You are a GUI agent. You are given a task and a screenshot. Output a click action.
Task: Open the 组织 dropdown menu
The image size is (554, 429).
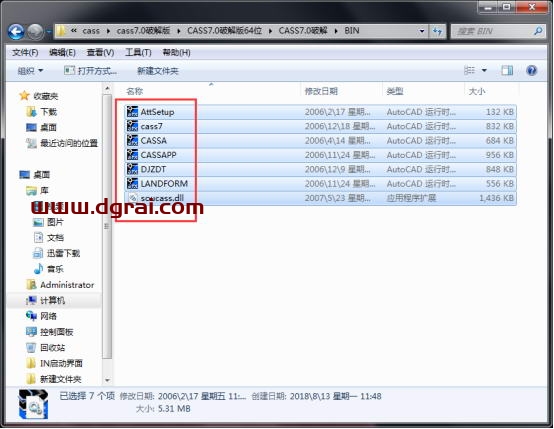click(30, 71)
